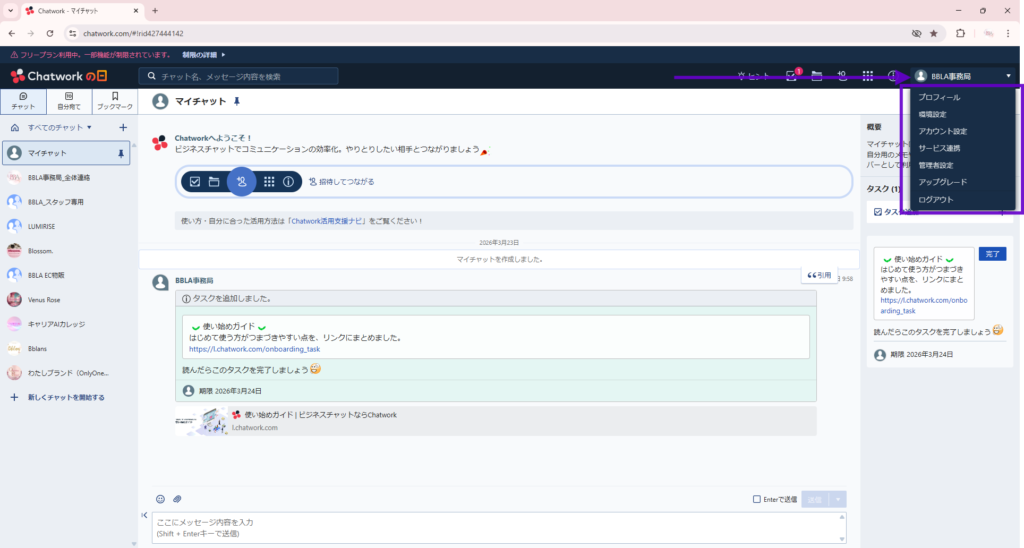The image size is (1024, 548).
Task: Enable the Enterで送信 checkbox
Action: (x=757, y=499)
